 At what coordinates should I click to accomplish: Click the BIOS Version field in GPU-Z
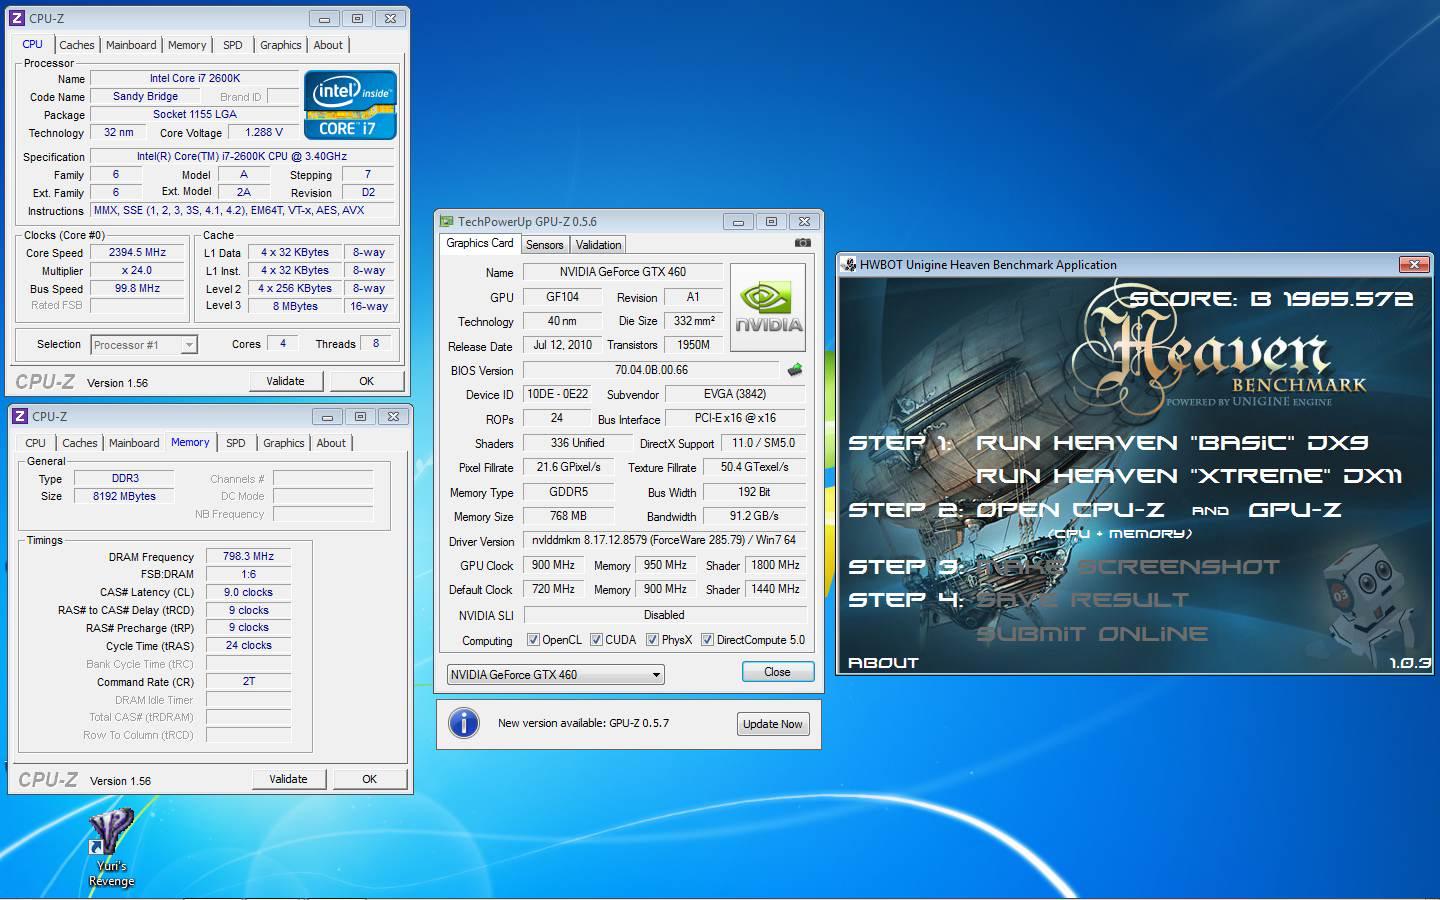[651, 370]
